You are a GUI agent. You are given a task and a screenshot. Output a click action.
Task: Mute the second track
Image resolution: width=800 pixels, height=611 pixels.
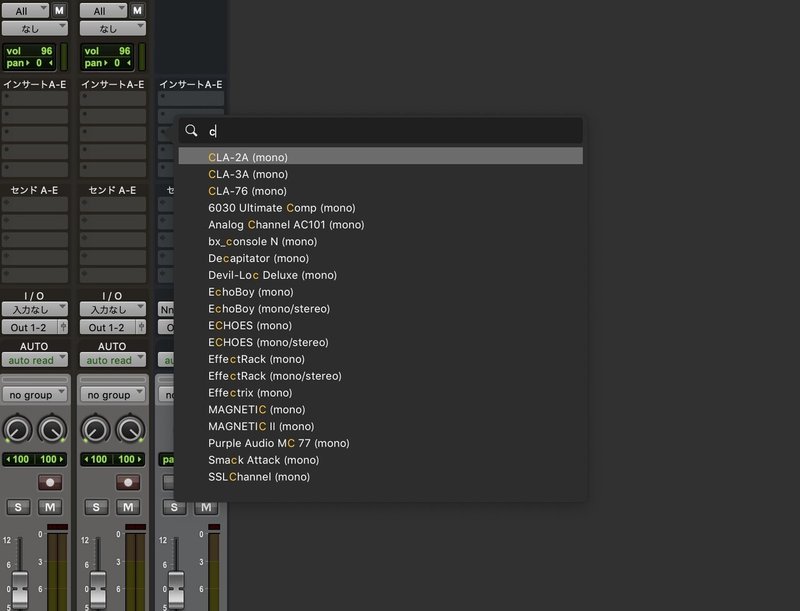click(128, 507)
